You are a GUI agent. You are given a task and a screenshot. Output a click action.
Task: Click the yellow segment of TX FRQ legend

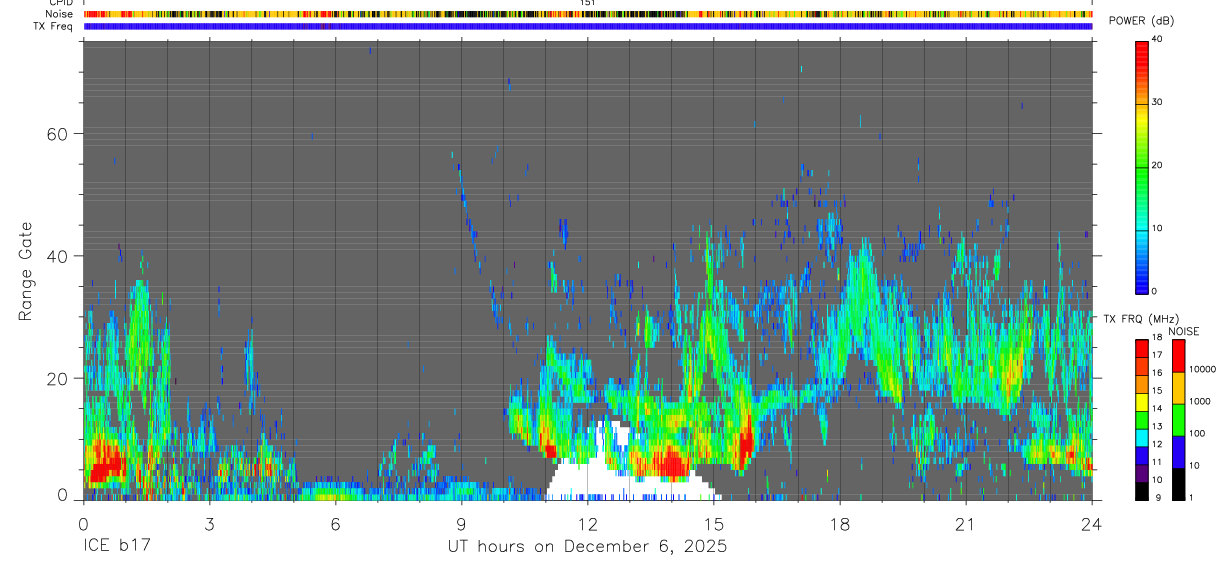(1141, 402)
